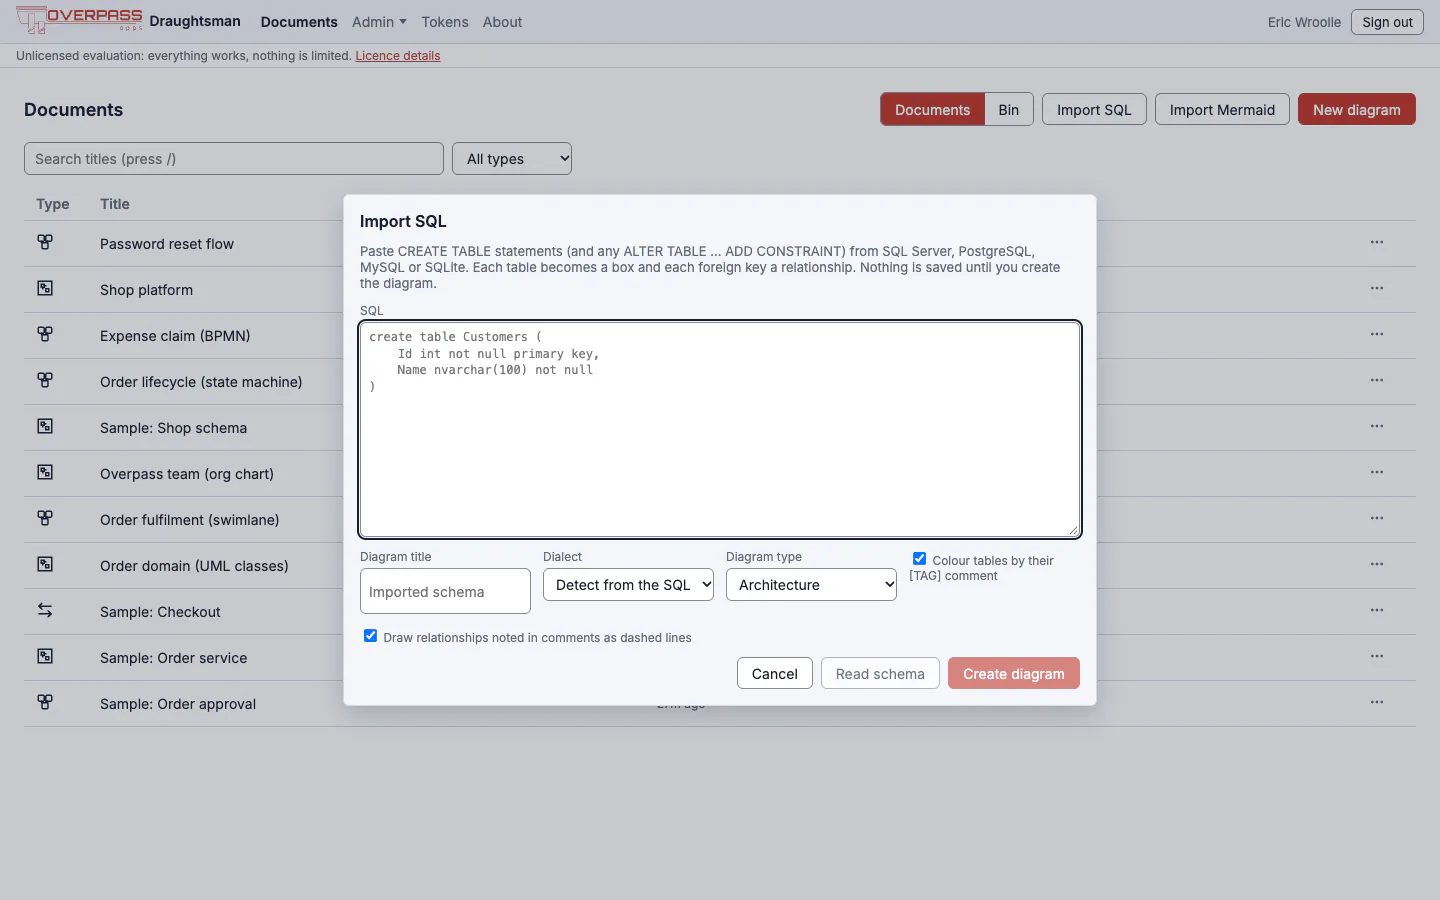Click the Sign out button
Screen dimensions: 1440x900
pos(1387,22)
